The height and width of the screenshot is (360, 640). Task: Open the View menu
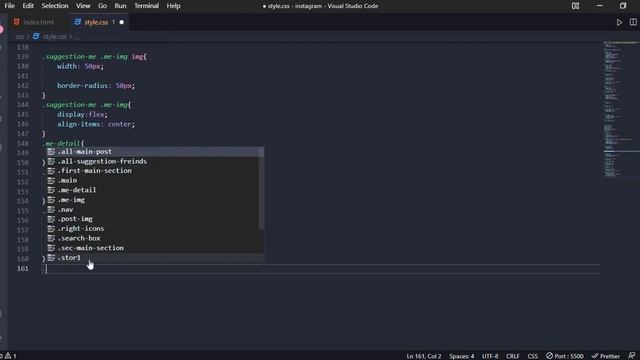[x=83, y=6]
